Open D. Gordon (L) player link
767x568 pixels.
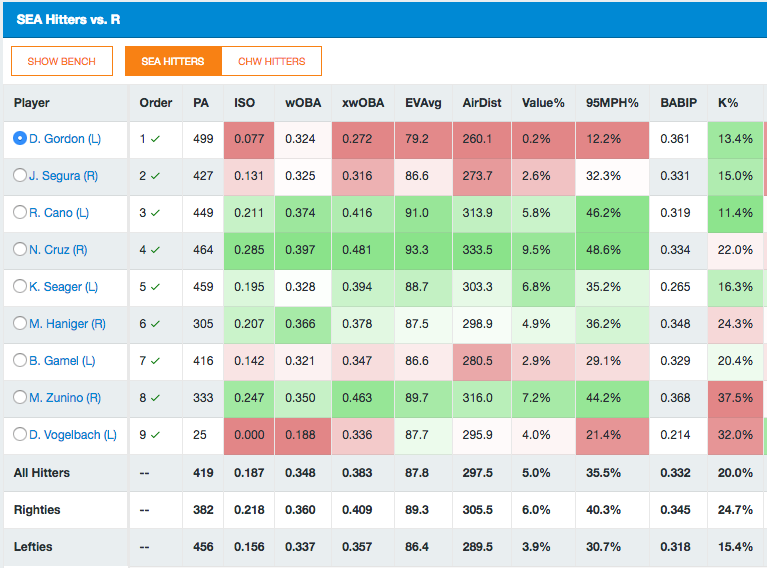pyautogui.click(x=65, y=139)
